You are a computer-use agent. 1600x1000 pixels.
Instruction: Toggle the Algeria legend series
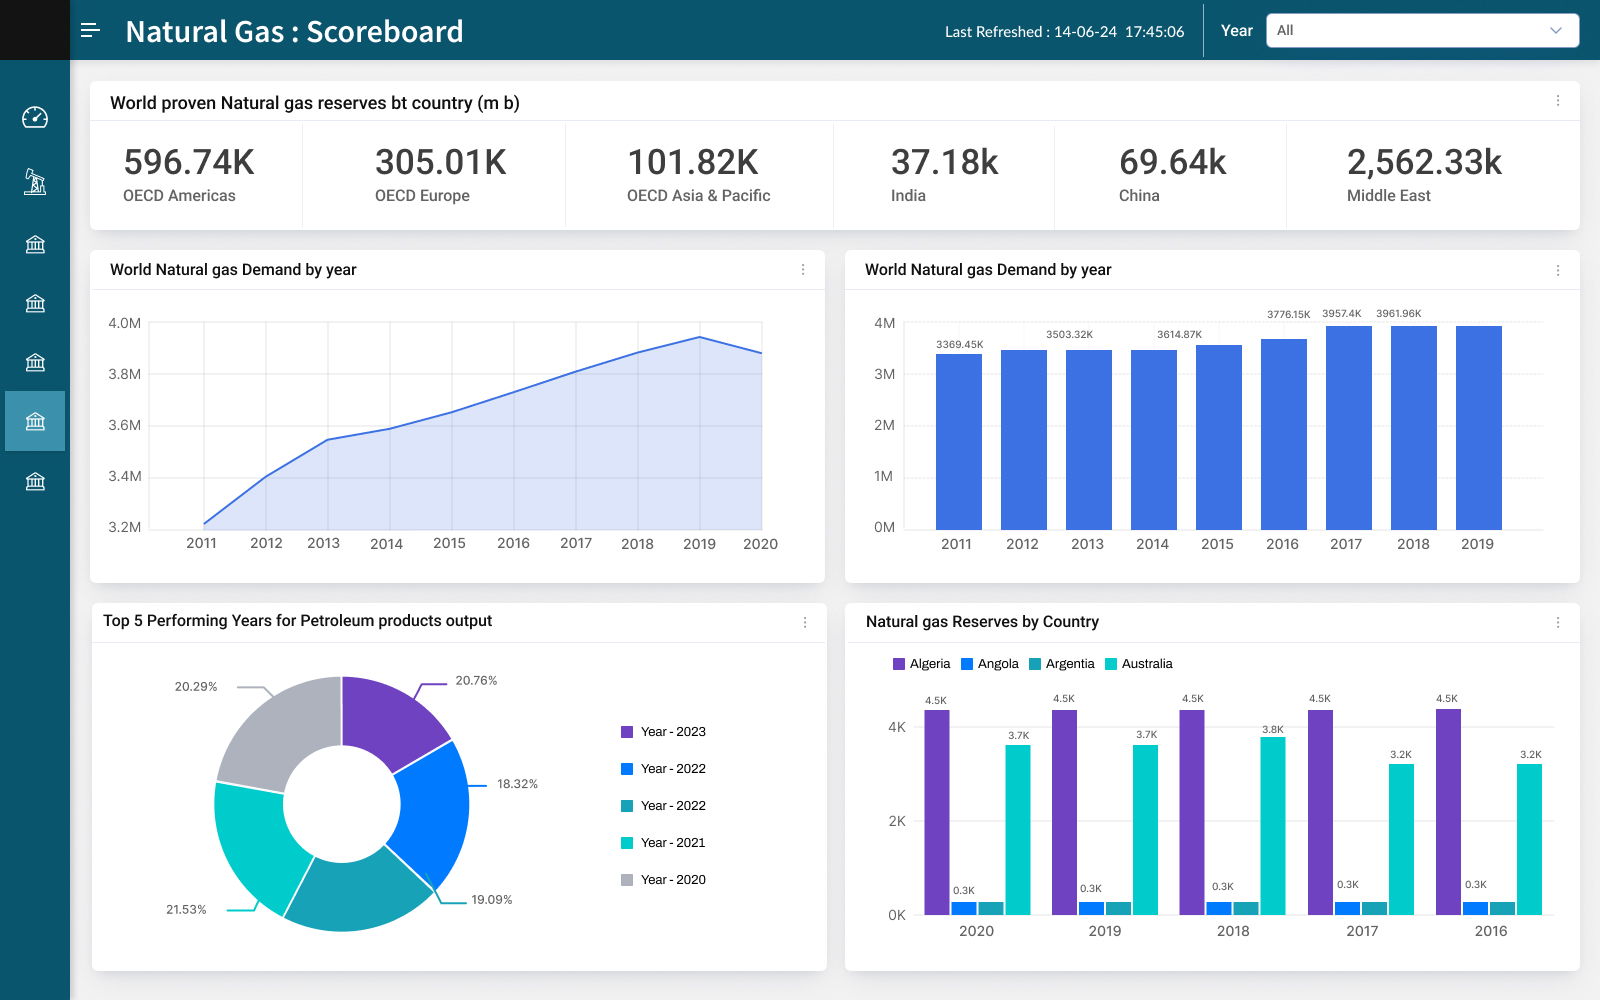pyautogui.click(x=921, y=664)
